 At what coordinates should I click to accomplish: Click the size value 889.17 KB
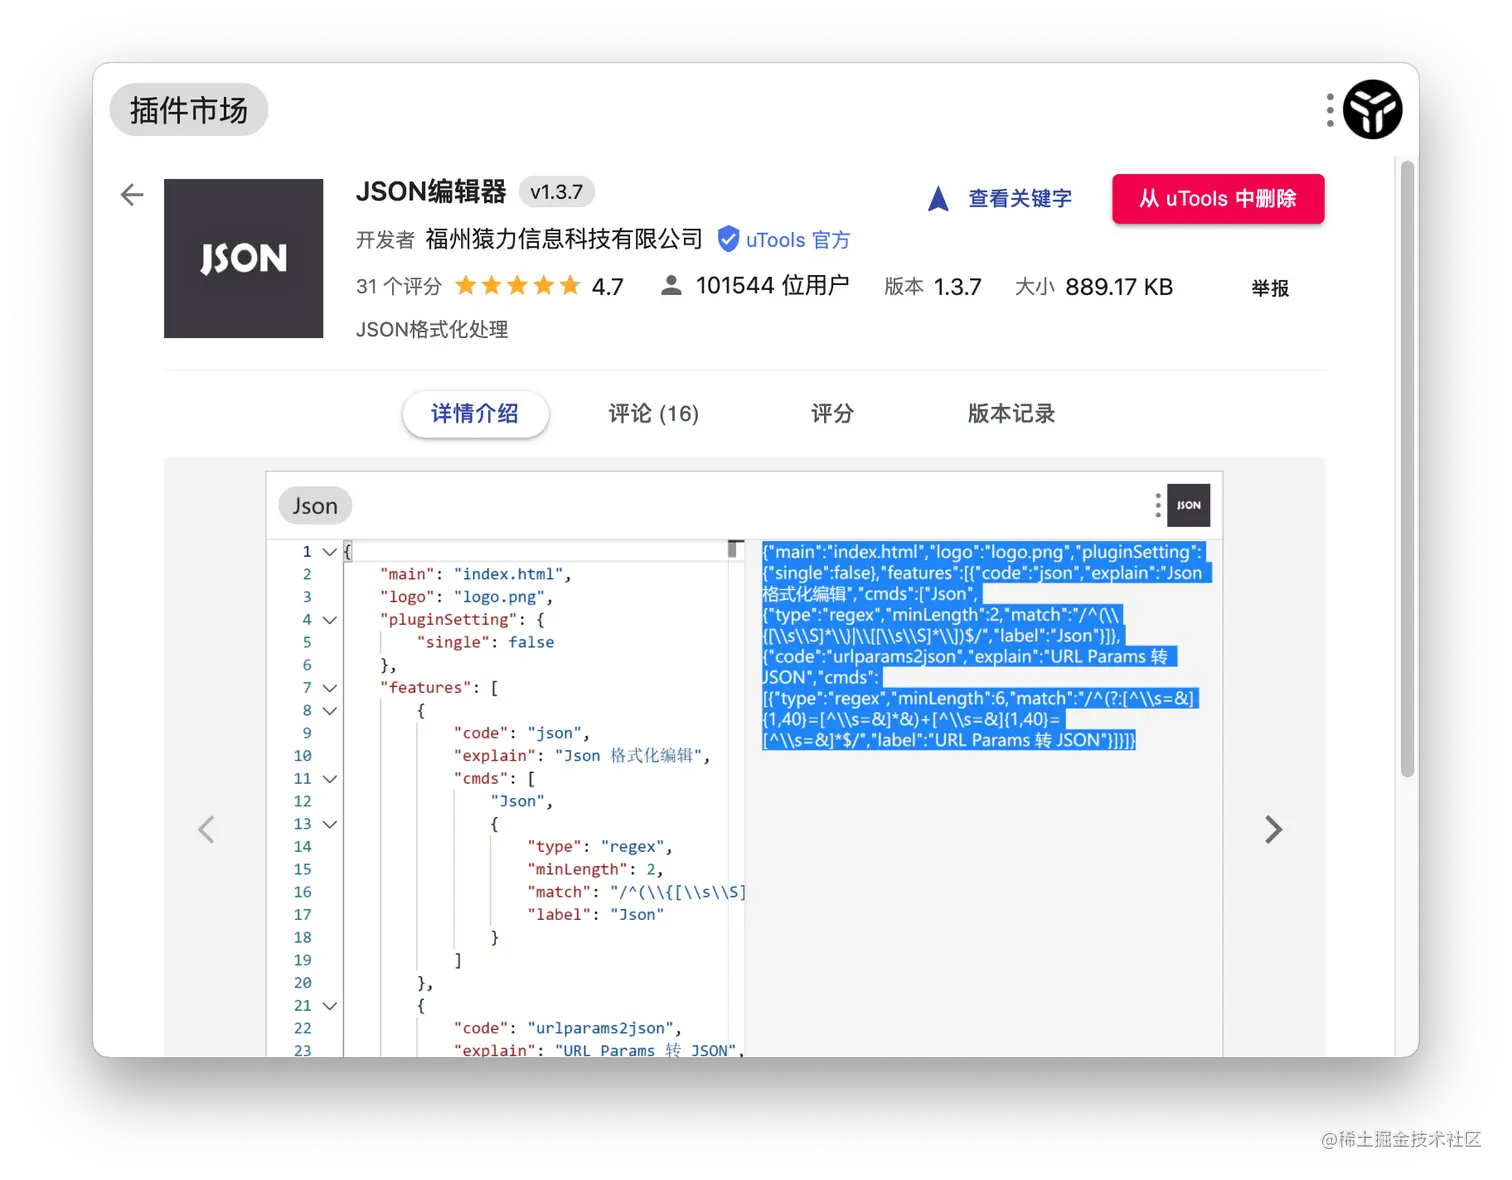(x=1119, y=287)
